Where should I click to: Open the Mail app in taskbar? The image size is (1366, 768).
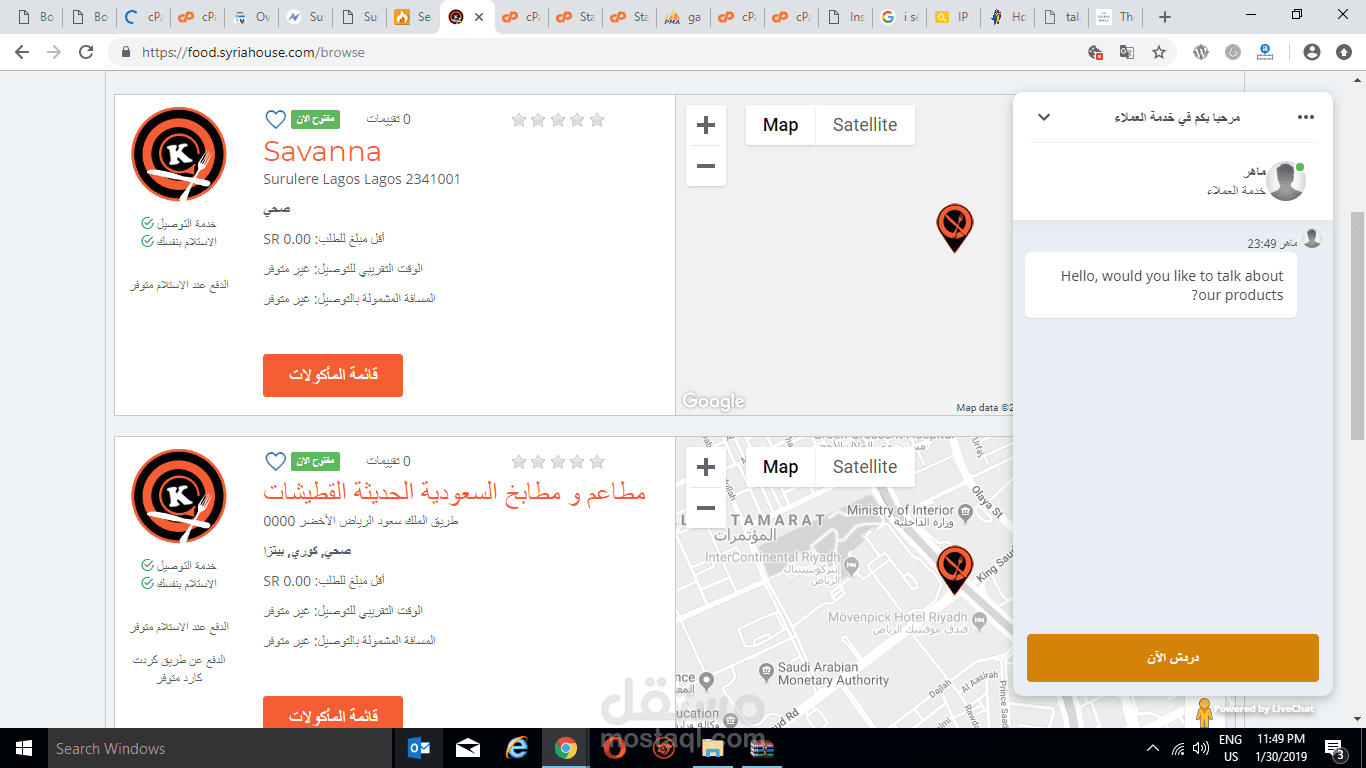click(468, 748)
